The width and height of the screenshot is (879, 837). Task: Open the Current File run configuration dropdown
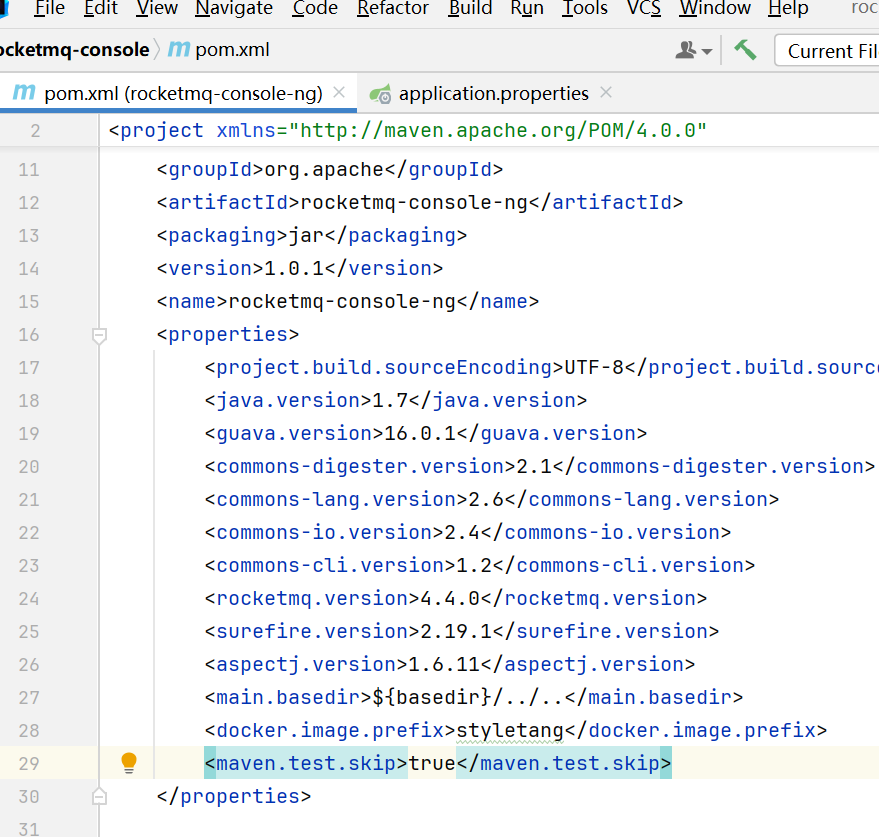pos(827,51)
